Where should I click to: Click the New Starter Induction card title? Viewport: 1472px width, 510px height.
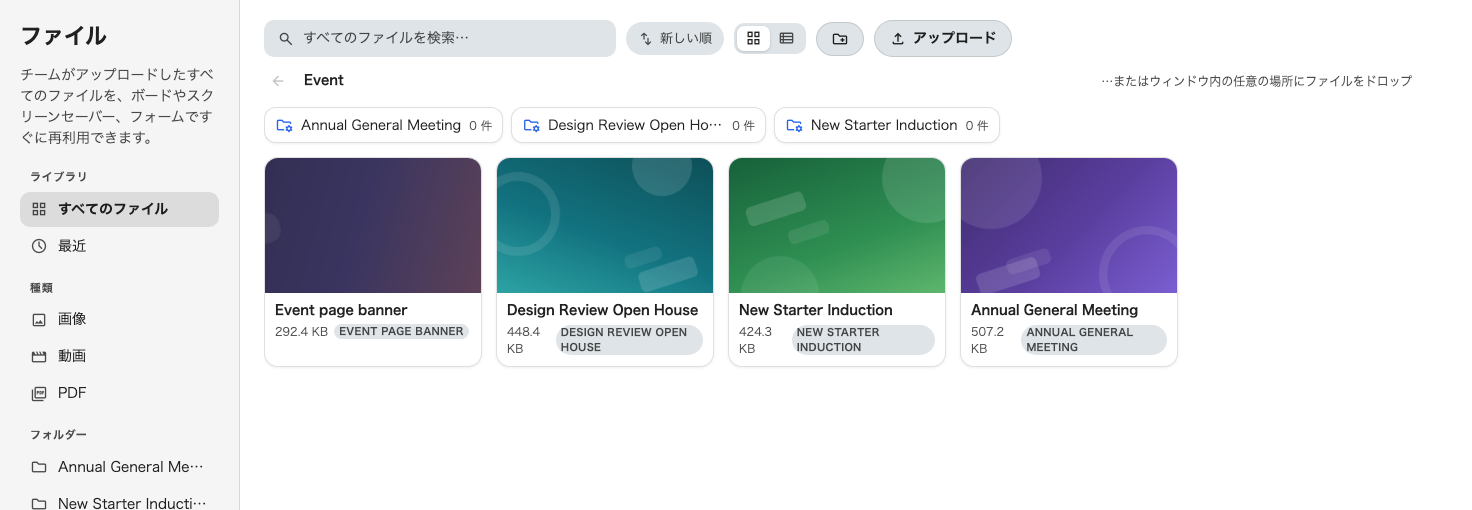(x=816, y=310)
